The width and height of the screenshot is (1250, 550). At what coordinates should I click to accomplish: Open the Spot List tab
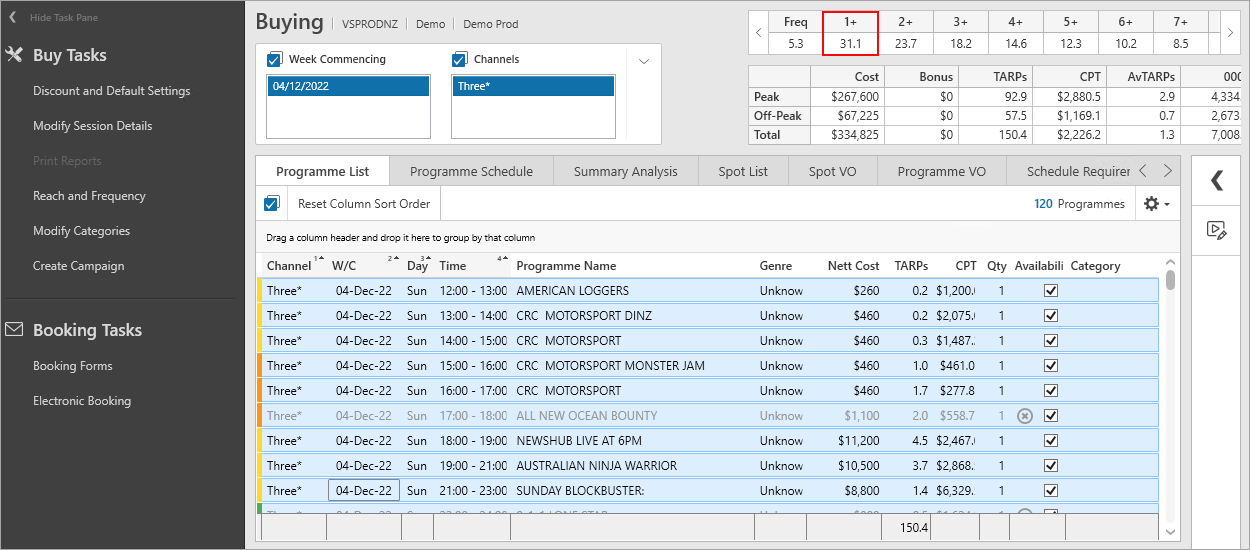[743, 171]
